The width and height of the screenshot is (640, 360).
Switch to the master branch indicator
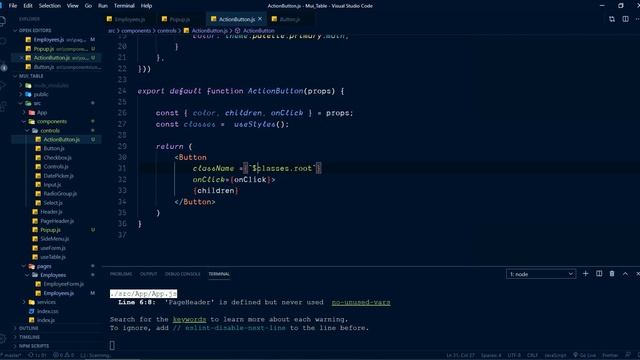(x=12, y=355)
